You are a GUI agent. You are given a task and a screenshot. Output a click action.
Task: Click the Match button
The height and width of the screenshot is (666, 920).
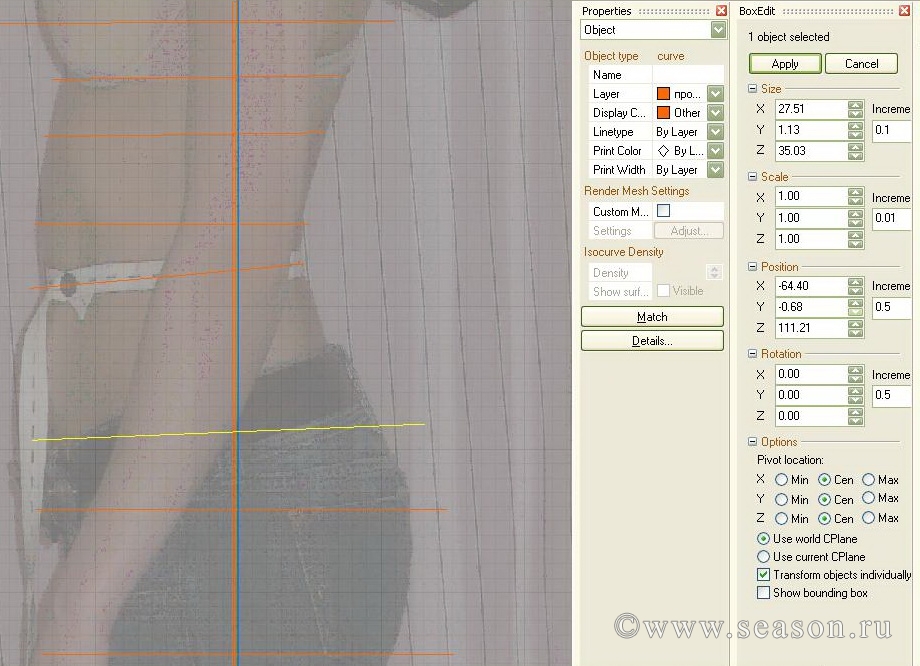652,317
